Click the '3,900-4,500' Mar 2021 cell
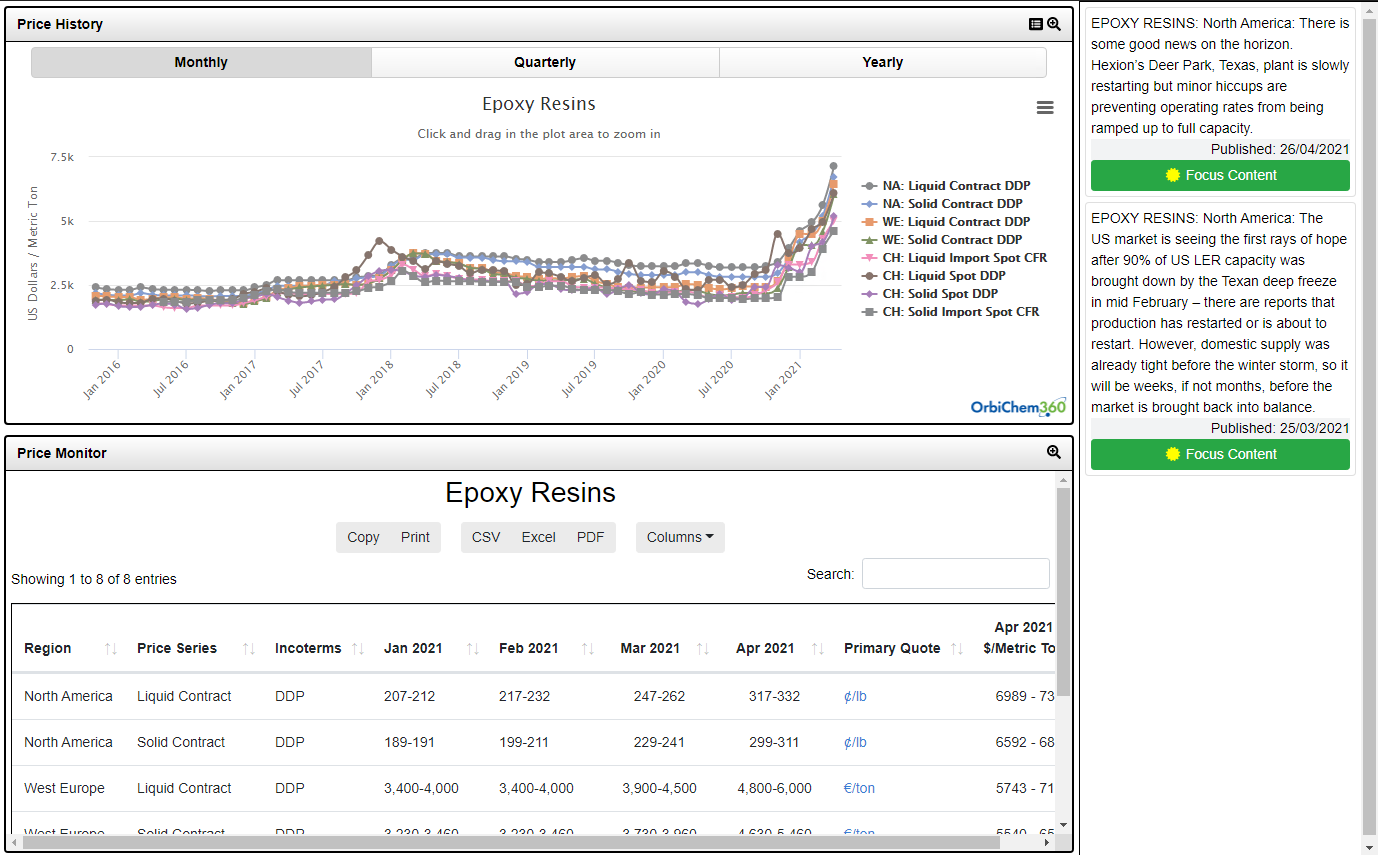This screenshot has height=855, width=1378. pyautogui.click(x=659, y=788)
